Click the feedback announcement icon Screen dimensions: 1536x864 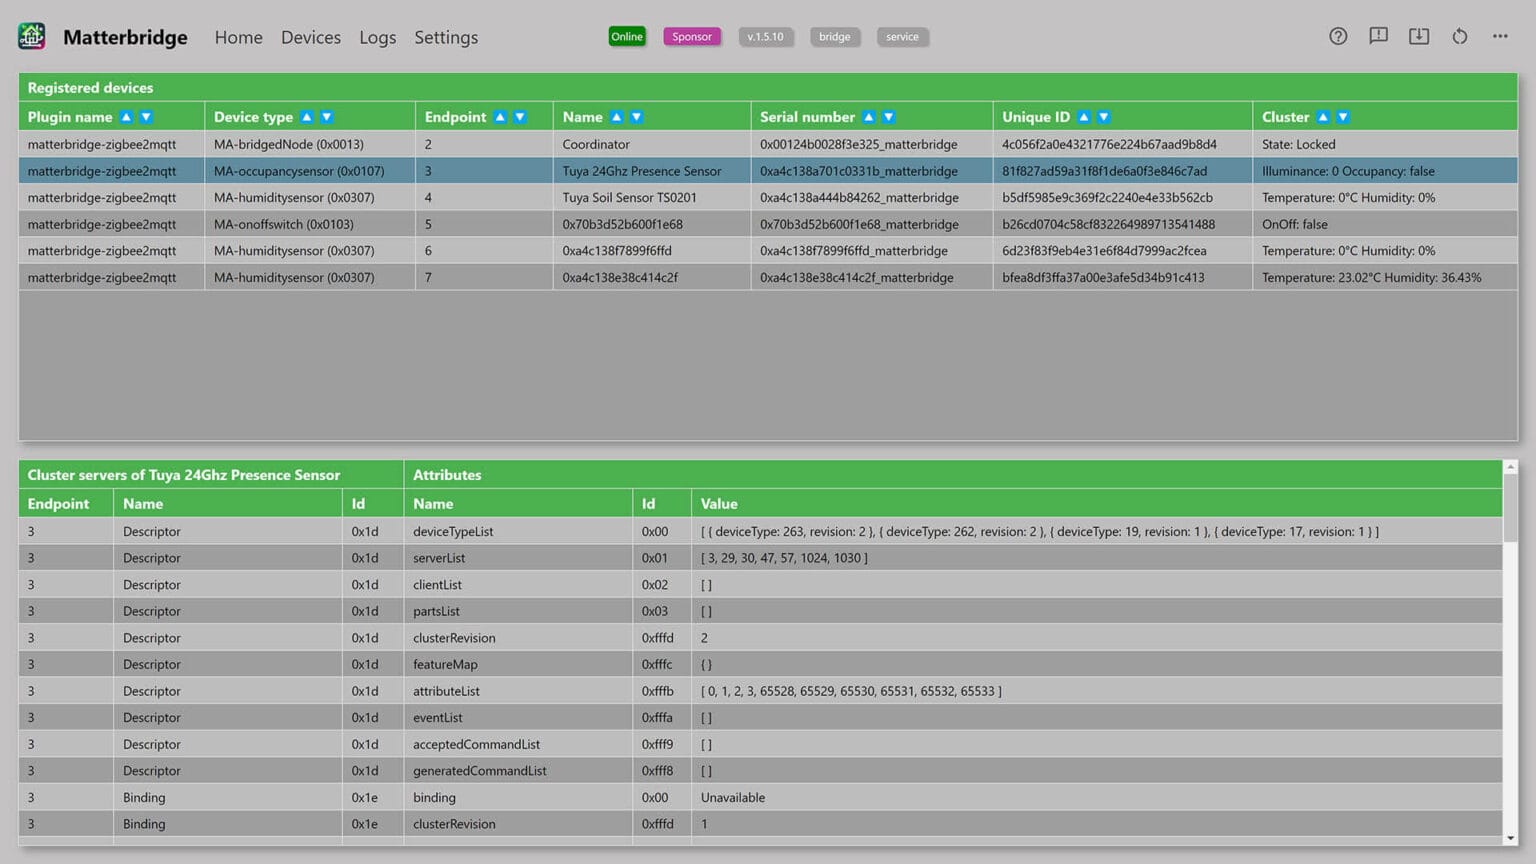point(1378,36)
